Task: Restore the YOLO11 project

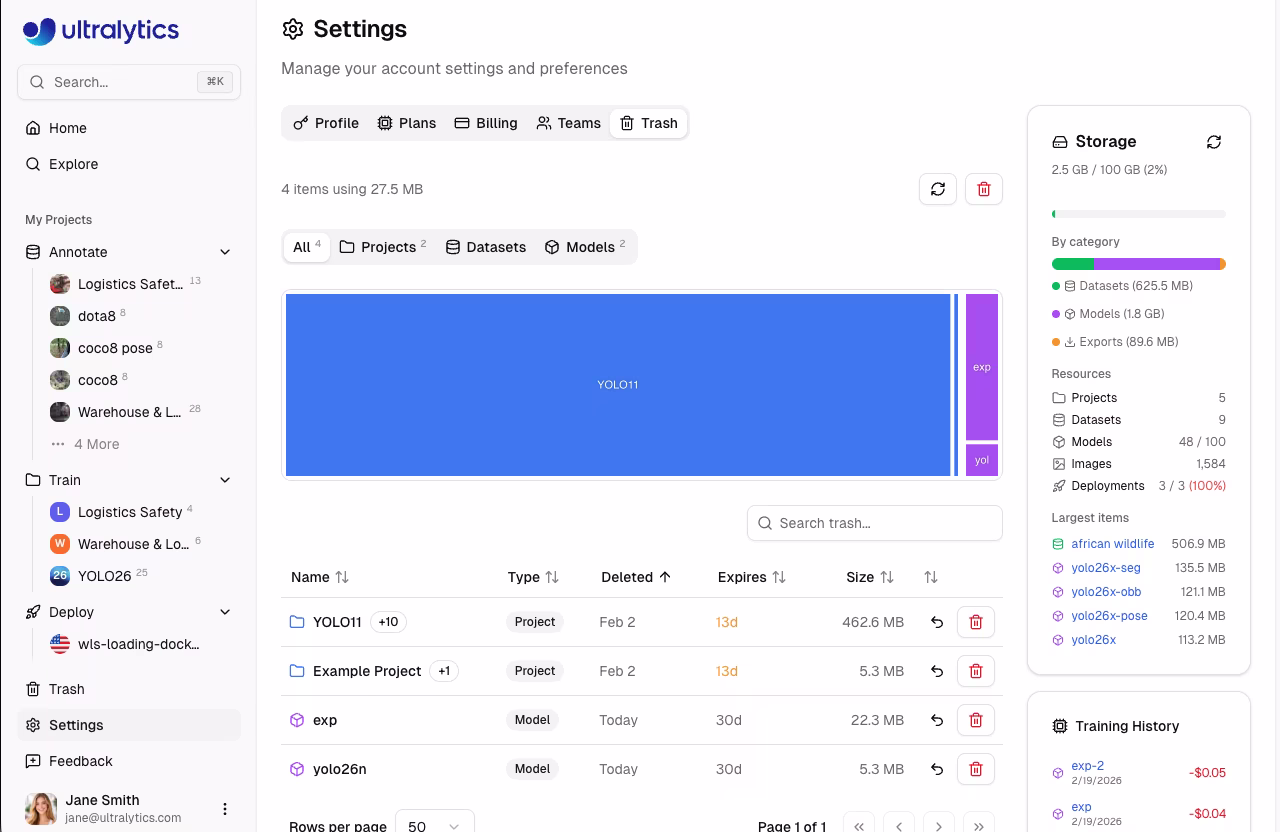Action: pyautogui.click(x=937, y=622)
